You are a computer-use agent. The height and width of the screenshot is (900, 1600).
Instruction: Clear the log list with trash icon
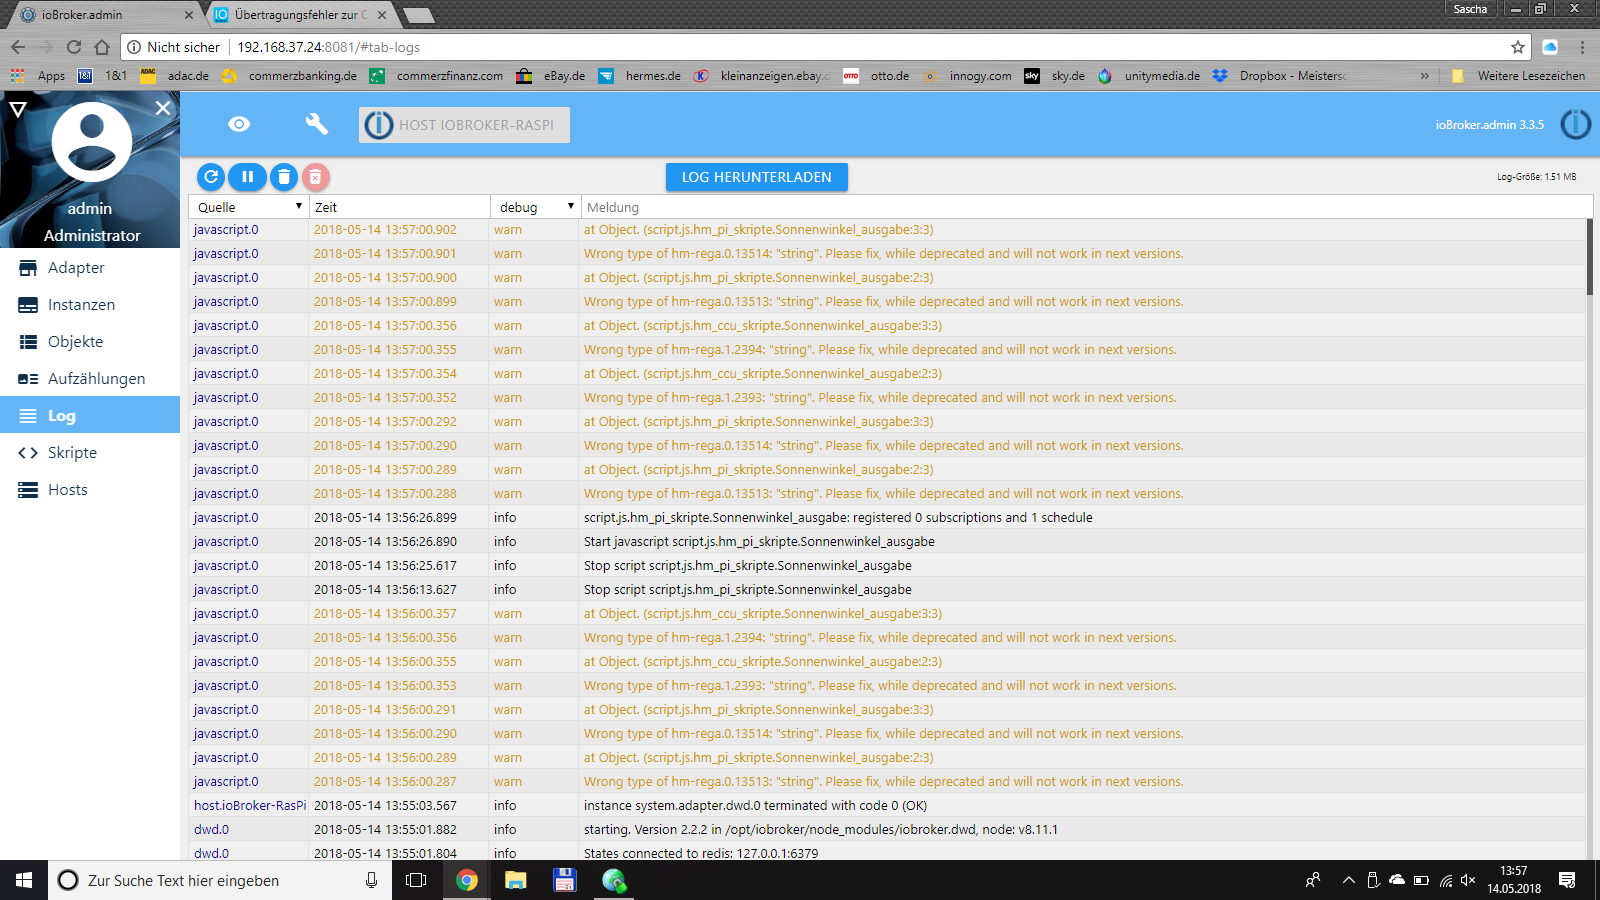(x=284, y=177)
